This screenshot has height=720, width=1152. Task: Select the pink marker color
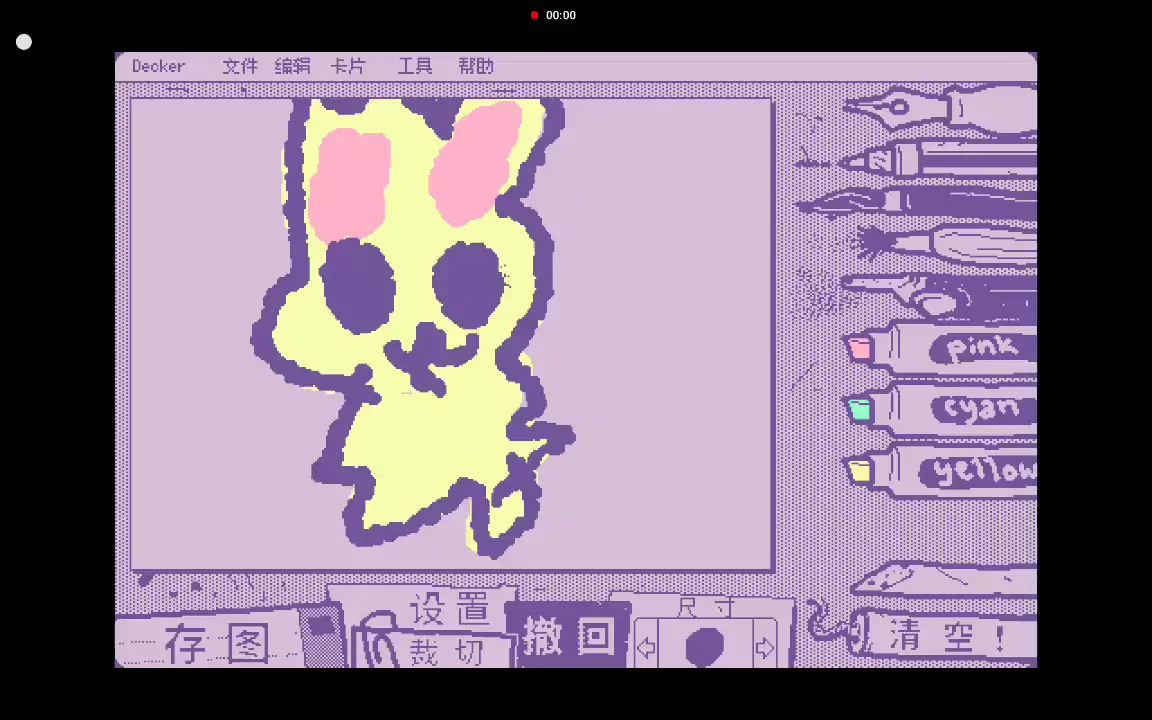(940, 349)
